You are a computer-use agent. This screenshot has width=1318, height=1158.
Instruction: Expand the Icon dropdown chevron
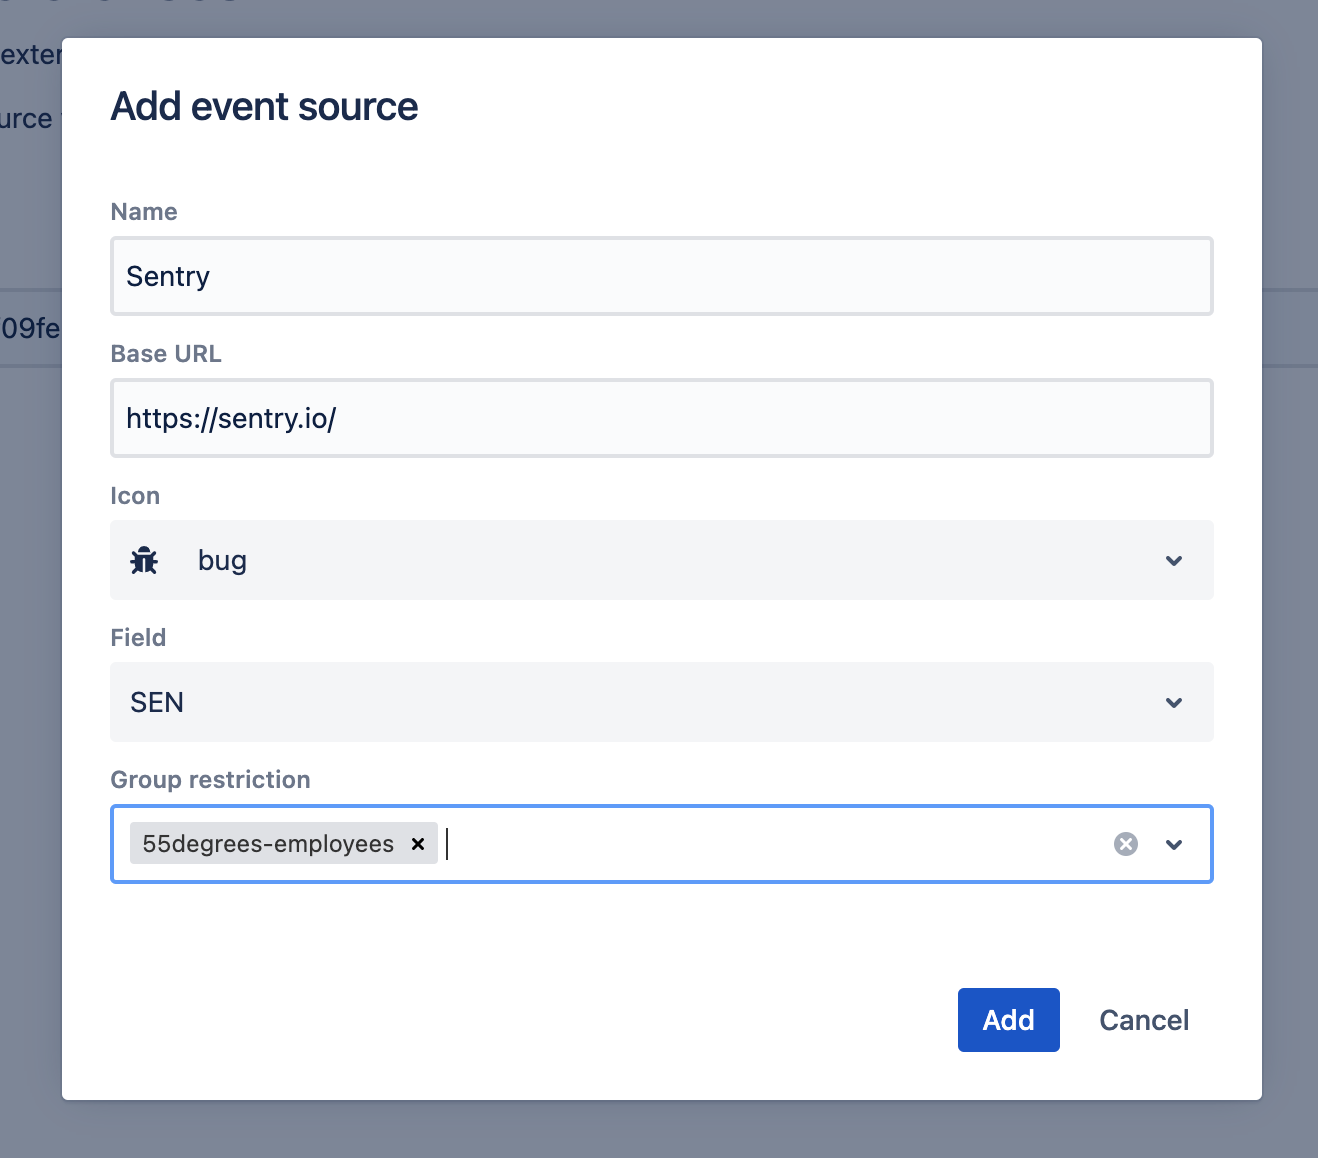coord(1174,561)
